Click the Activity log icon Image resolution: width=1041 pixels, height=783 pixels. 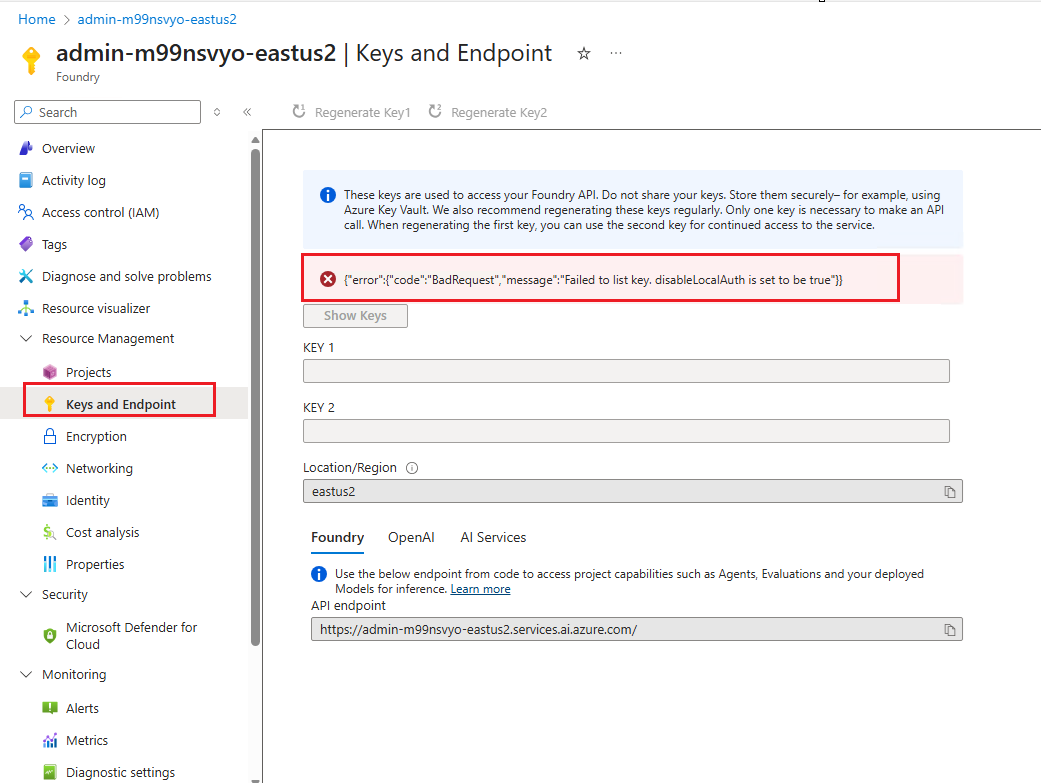(26, 180)
